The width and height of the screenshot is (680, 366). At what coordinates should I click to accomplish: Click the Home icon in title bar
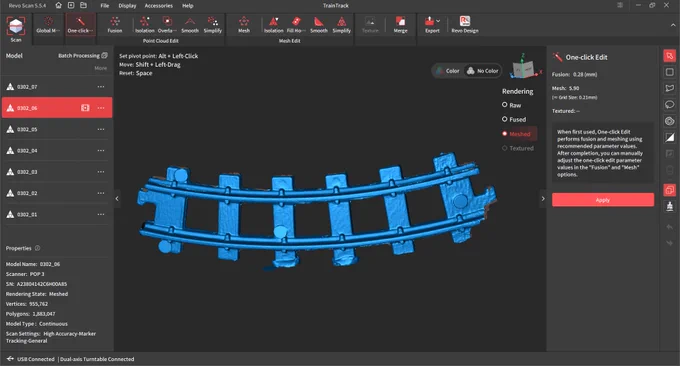tap(59, 5)
